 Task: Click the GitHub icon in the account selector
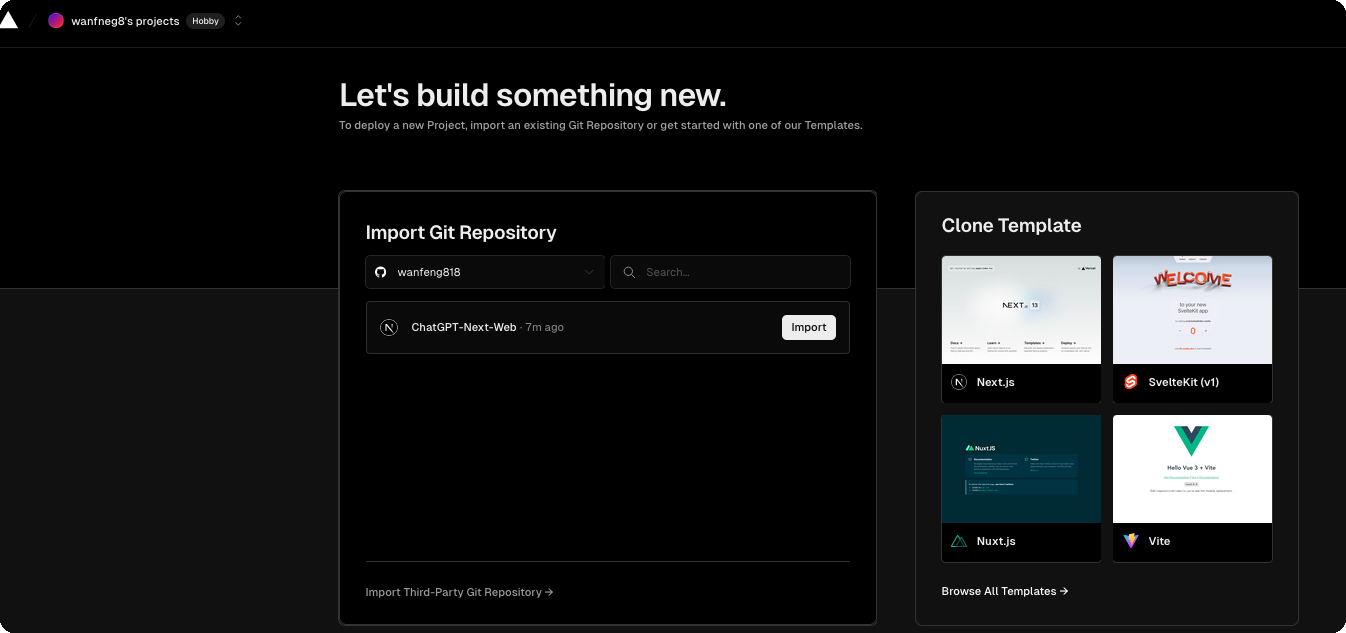click(380, 272)
